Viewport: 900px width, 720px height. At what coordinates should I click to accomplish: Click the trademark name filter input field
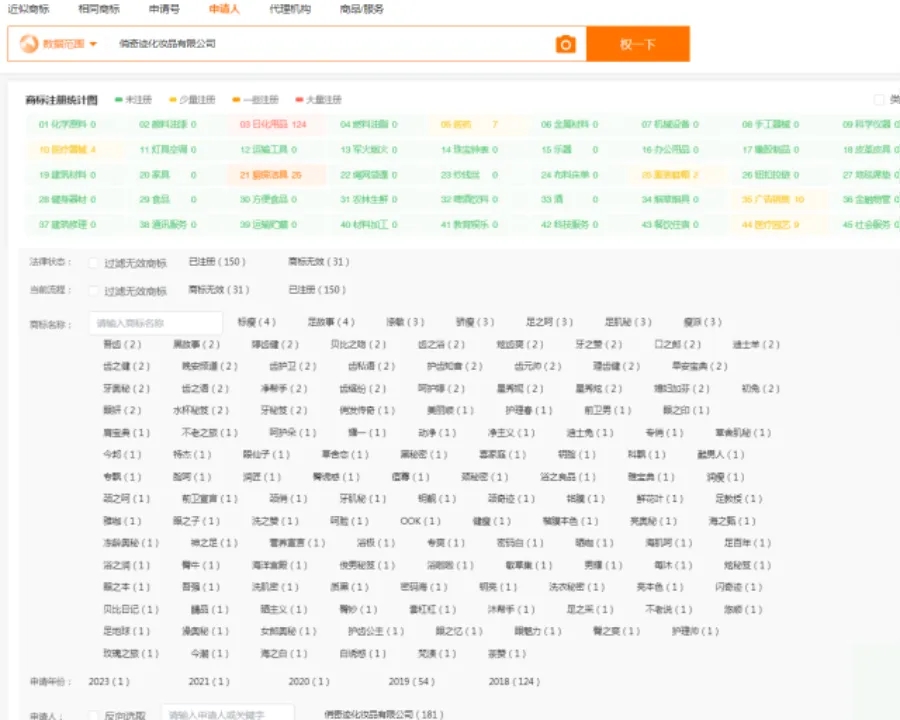point(156,323)
